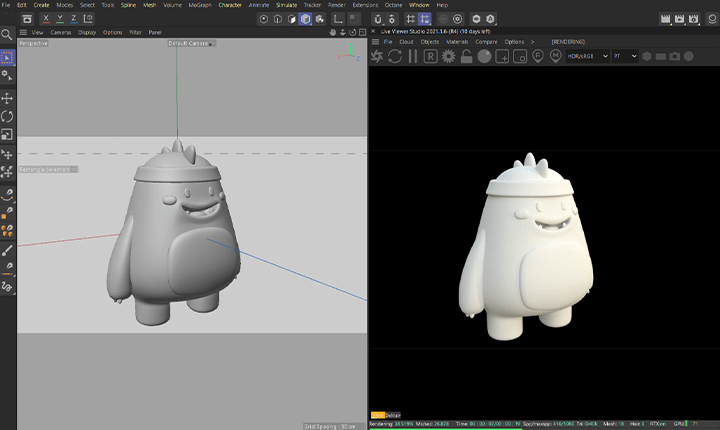The width and height of the screenshot is (720, 430).
Task: Open Edit Render Settings clapperboard icon
Action: click(693, 19)
